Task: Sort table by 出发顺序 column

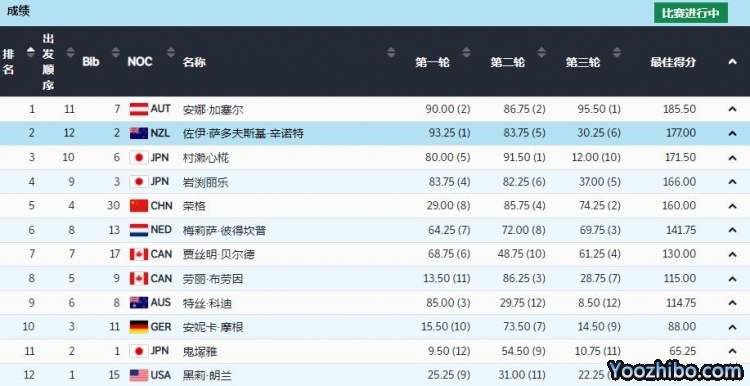Action: (70, 52)
